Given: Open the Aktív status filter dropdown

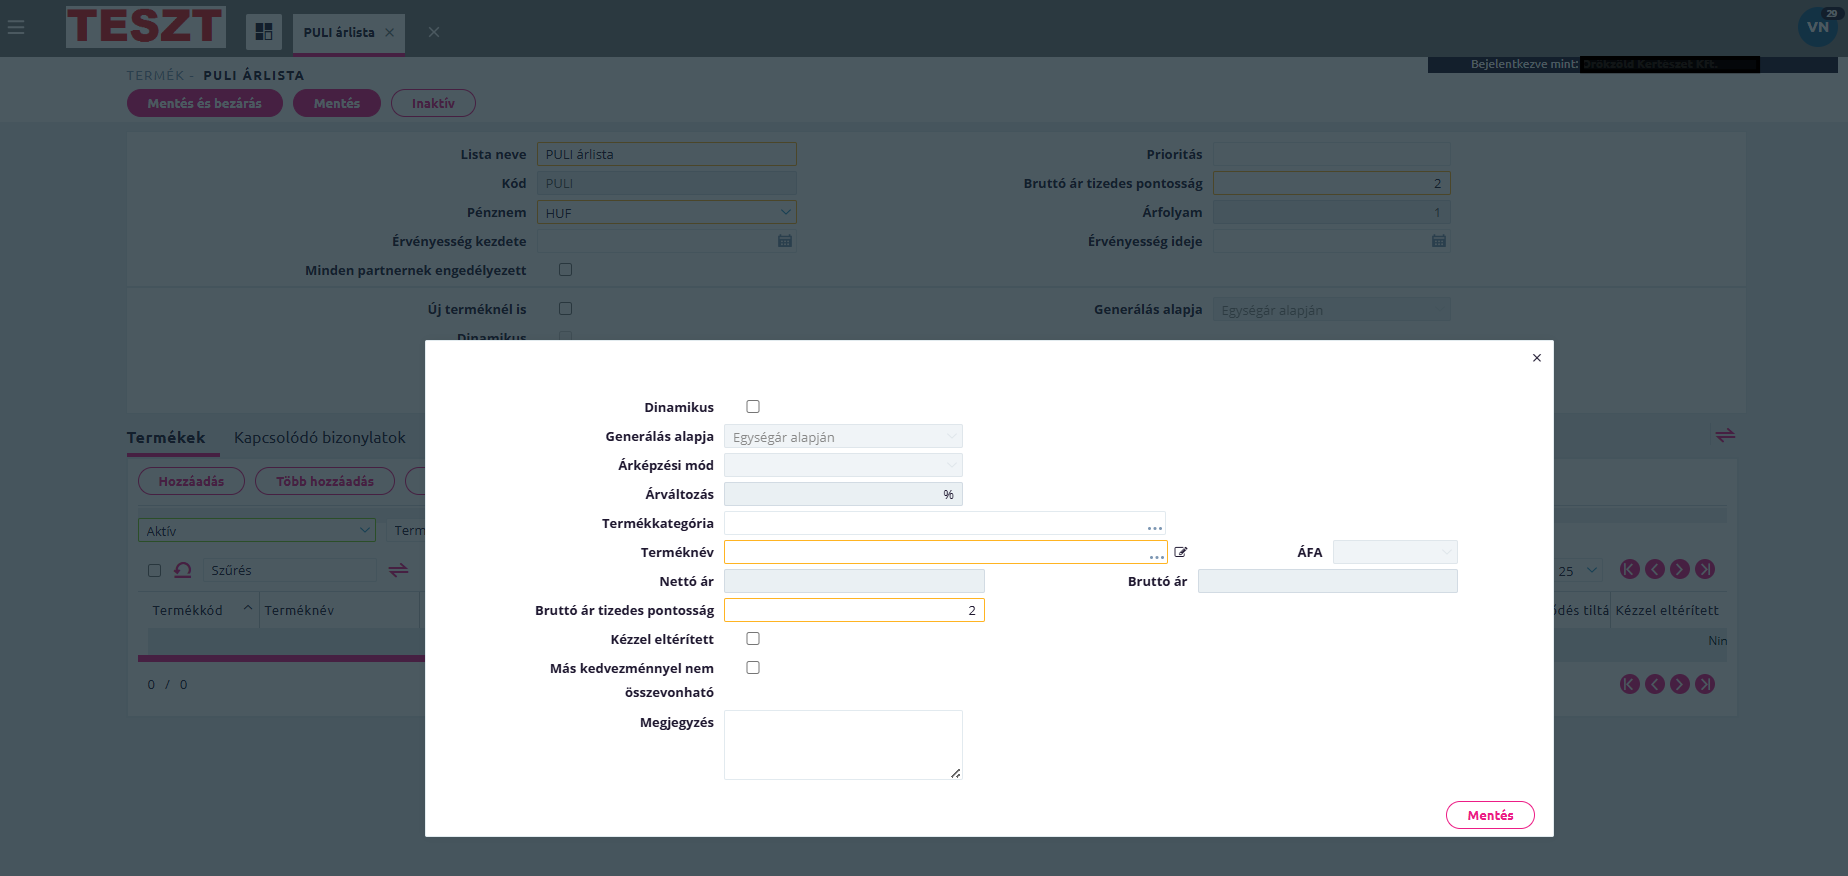Looking at the screenshot, I should click(257, 531).
